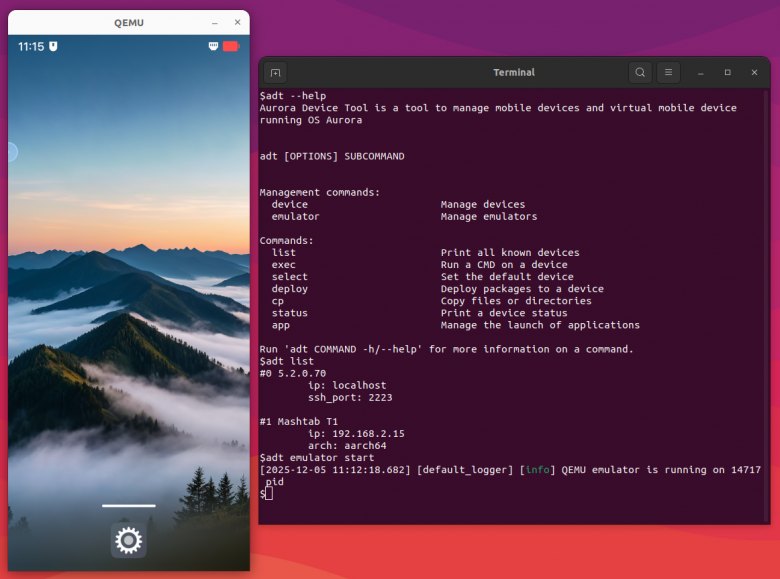The width and height of the screenshot is (780, 579).
Task: Minimize the Terminal window
Action: click(x=701, y=73)
